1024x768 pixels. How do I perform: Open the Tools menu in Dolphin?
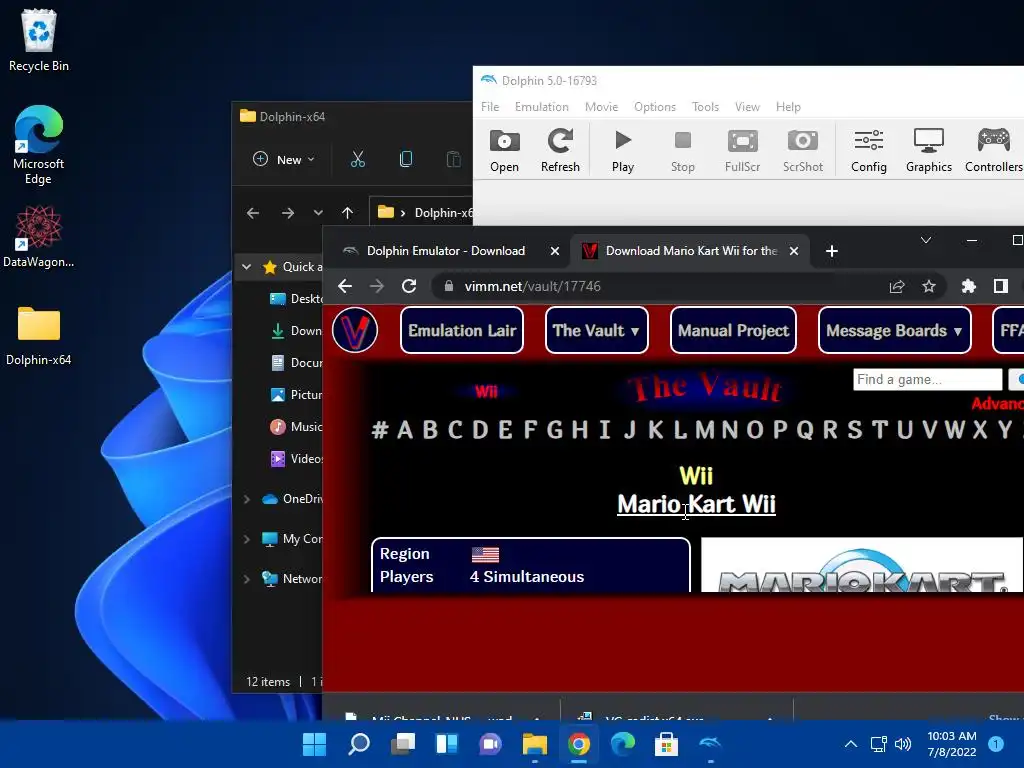(x=705, y=106)
